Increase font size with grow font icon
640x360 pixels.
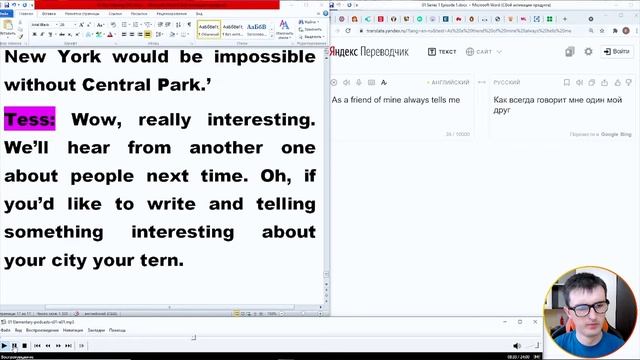point(81,25)
